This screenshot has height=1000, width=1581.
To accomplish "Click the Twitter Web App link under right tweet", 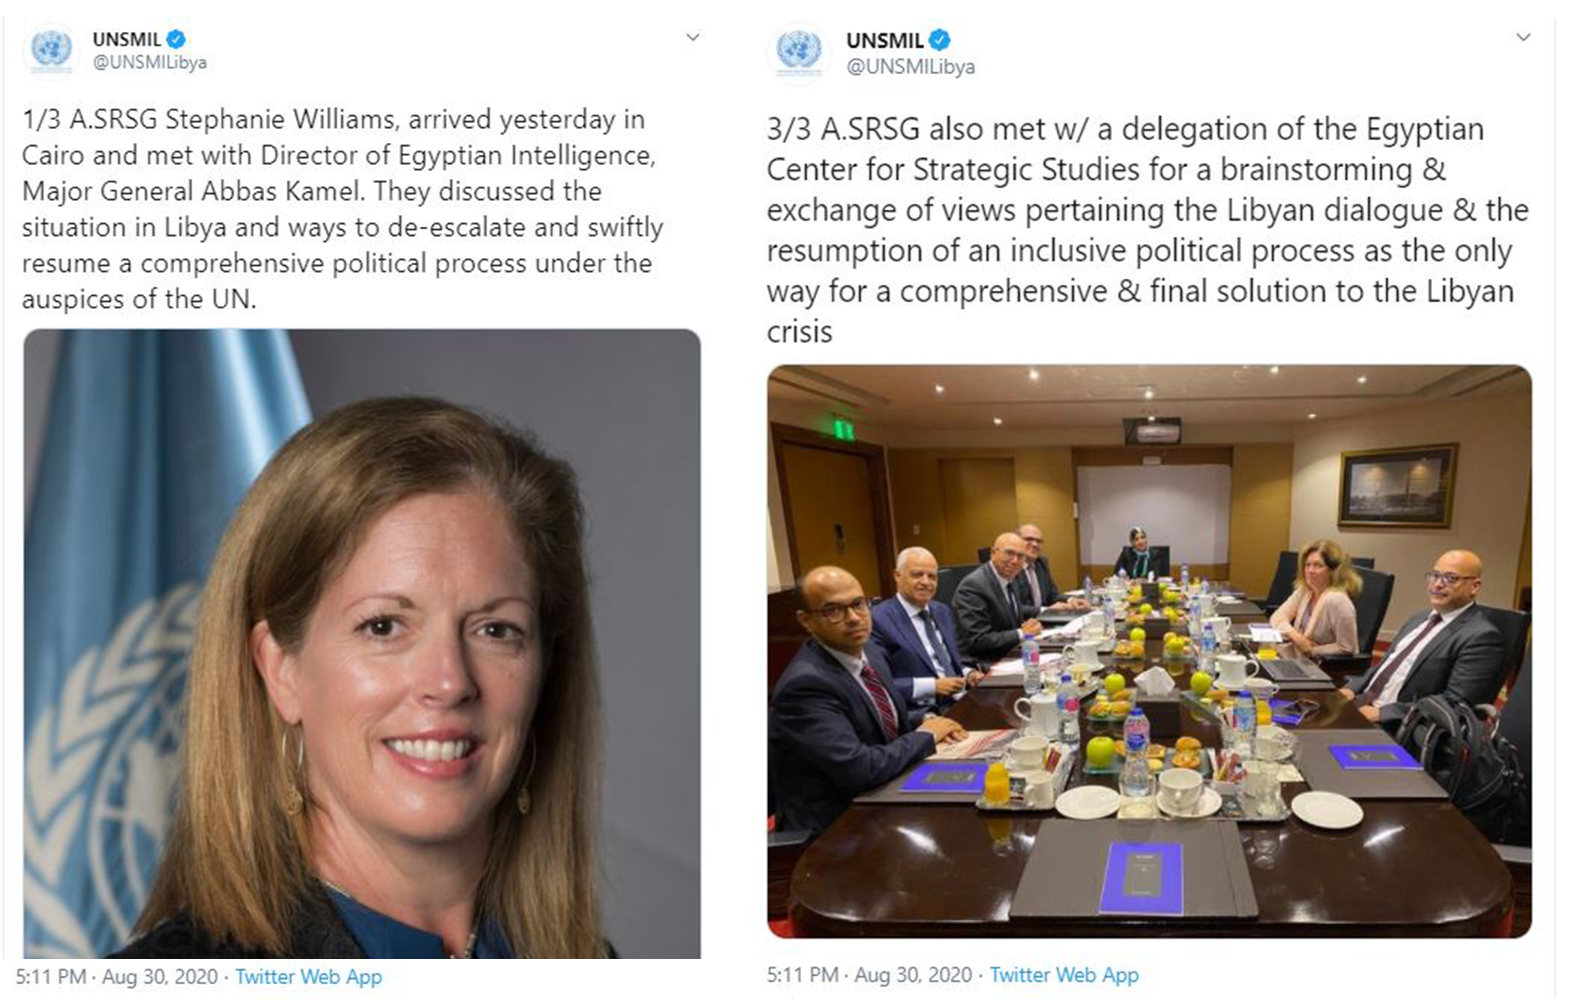I will pos(1064,975).
